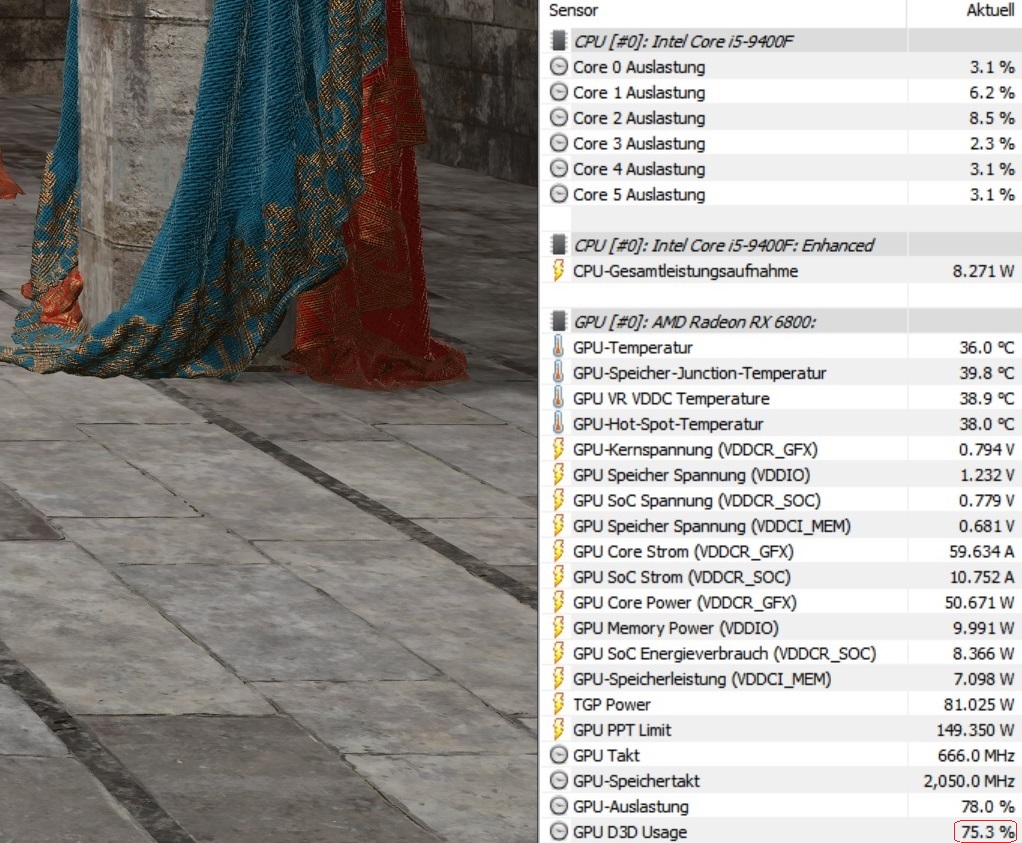The image size is (1022, 843).
Task: Click lightning icon of GPU Memory Power (VDDIO)
Action: 558,627
